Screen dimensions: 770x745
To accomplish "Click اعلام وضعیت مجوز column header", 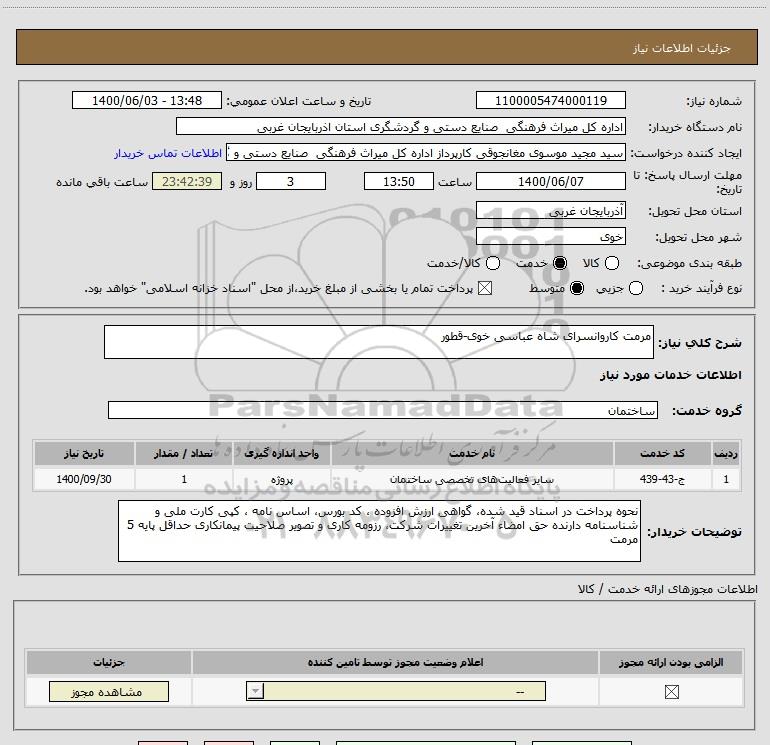I will [x=395, y=662].
